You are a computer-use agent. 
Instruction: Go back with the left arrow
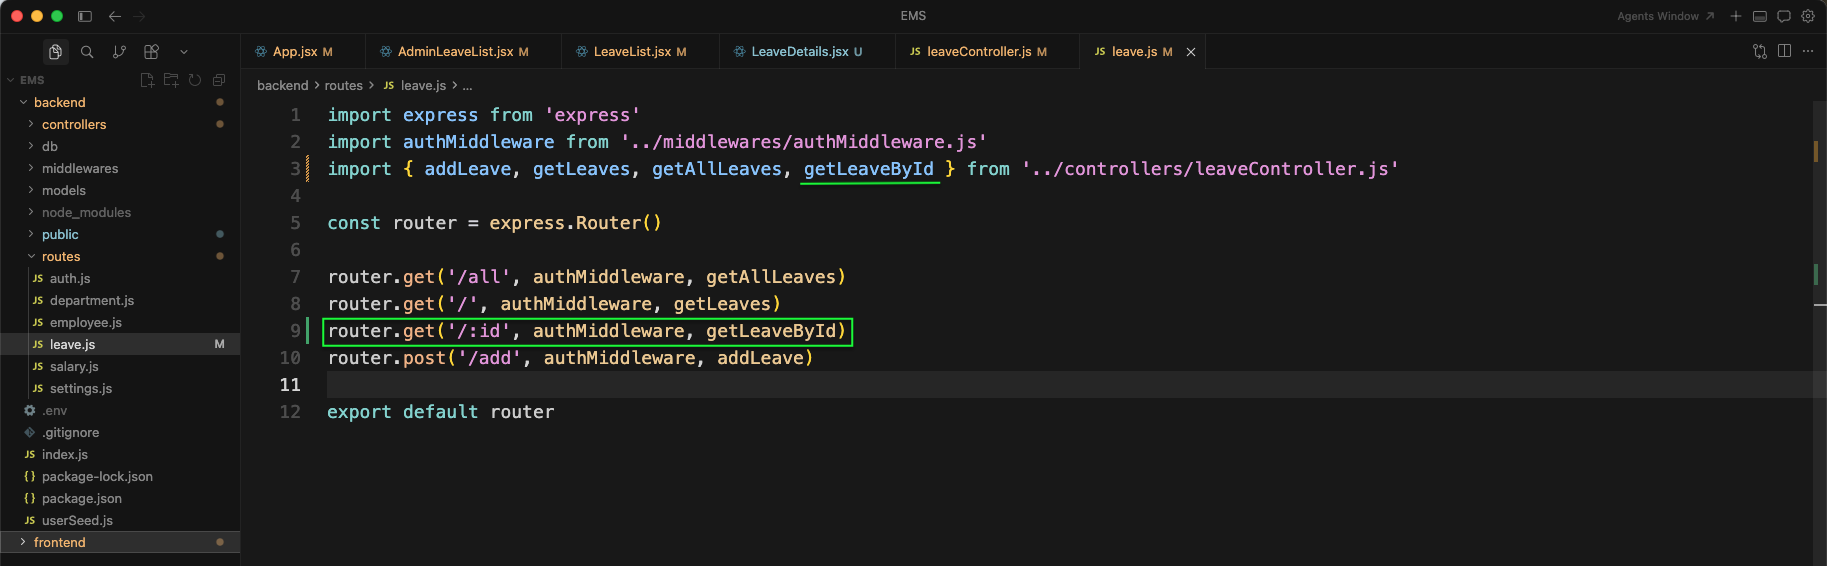pyautogui.click(x=115, y=16)
